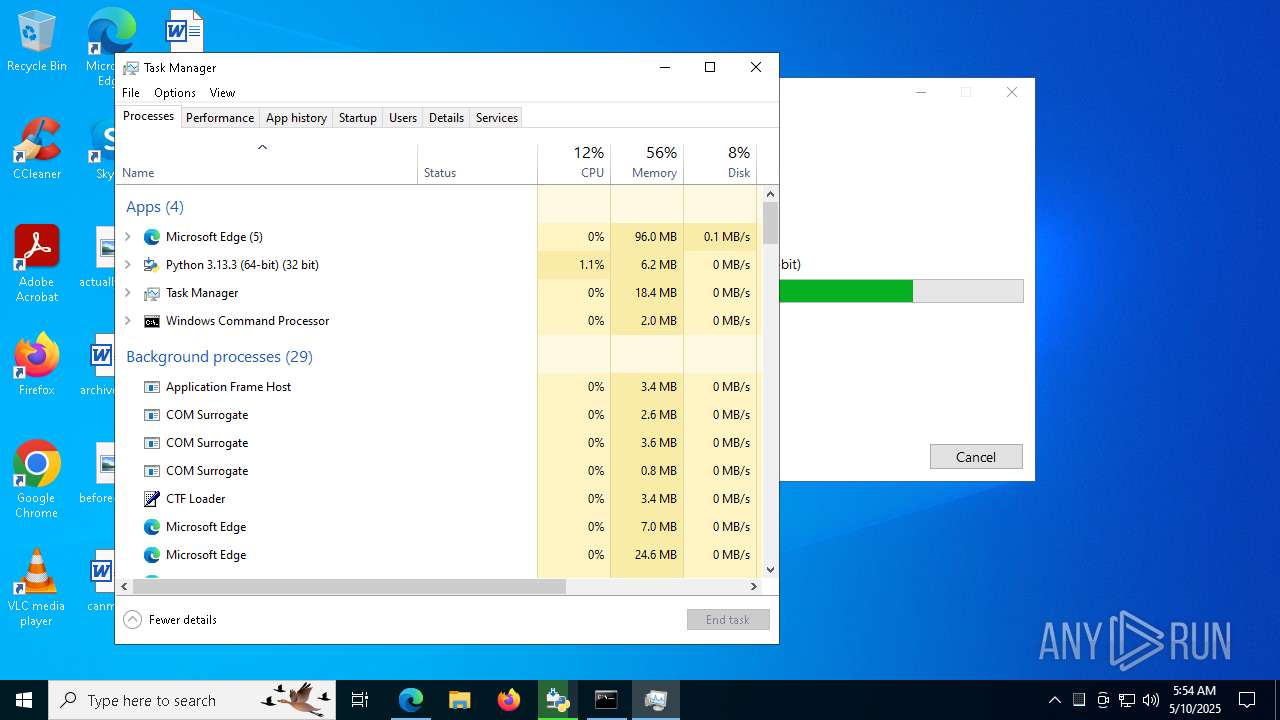Click the installer's green progress bar

coord(846,291)
